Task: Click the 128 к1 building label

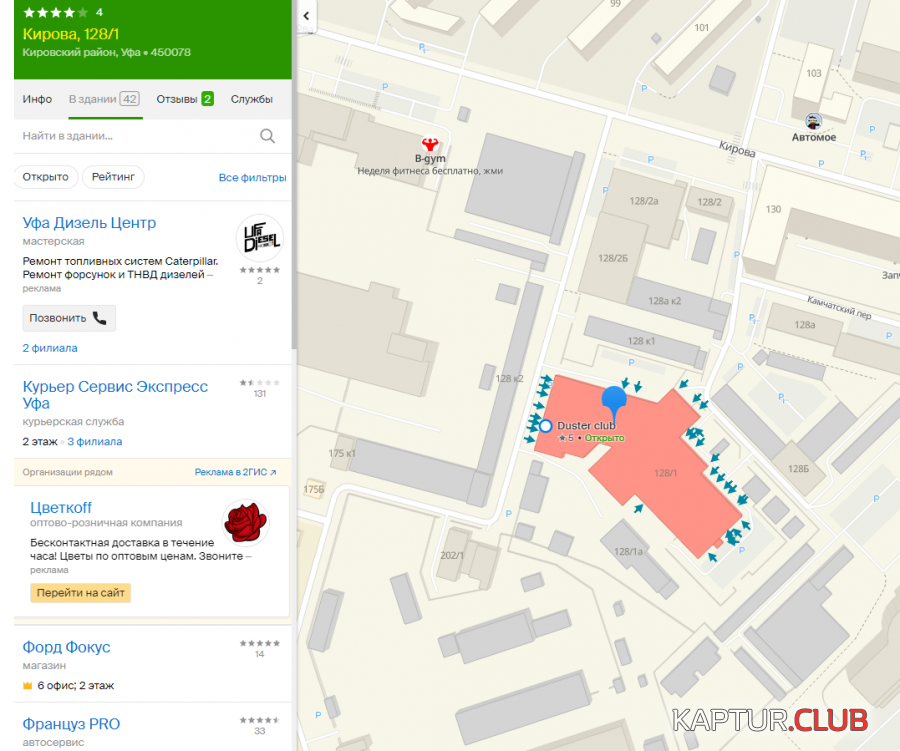Action: (641, 341)
